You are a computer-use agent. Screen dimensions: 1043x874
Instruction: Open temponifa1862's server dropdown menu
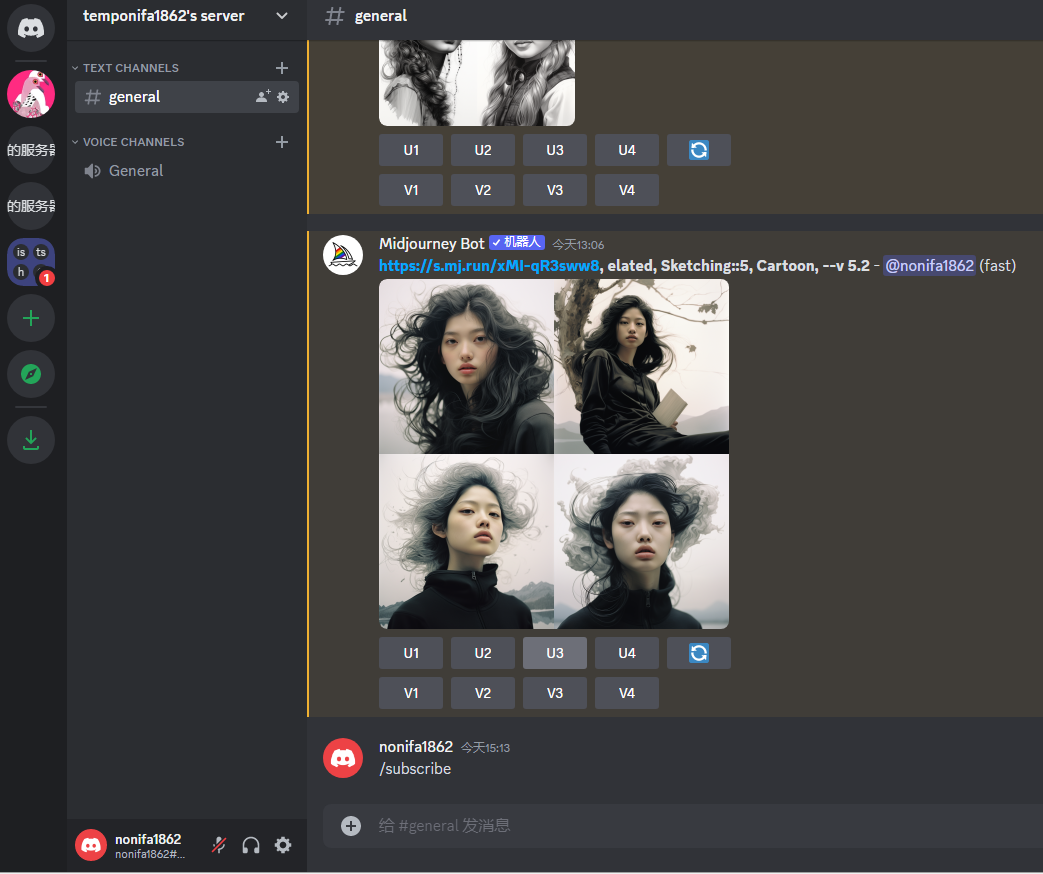[282, 16]
